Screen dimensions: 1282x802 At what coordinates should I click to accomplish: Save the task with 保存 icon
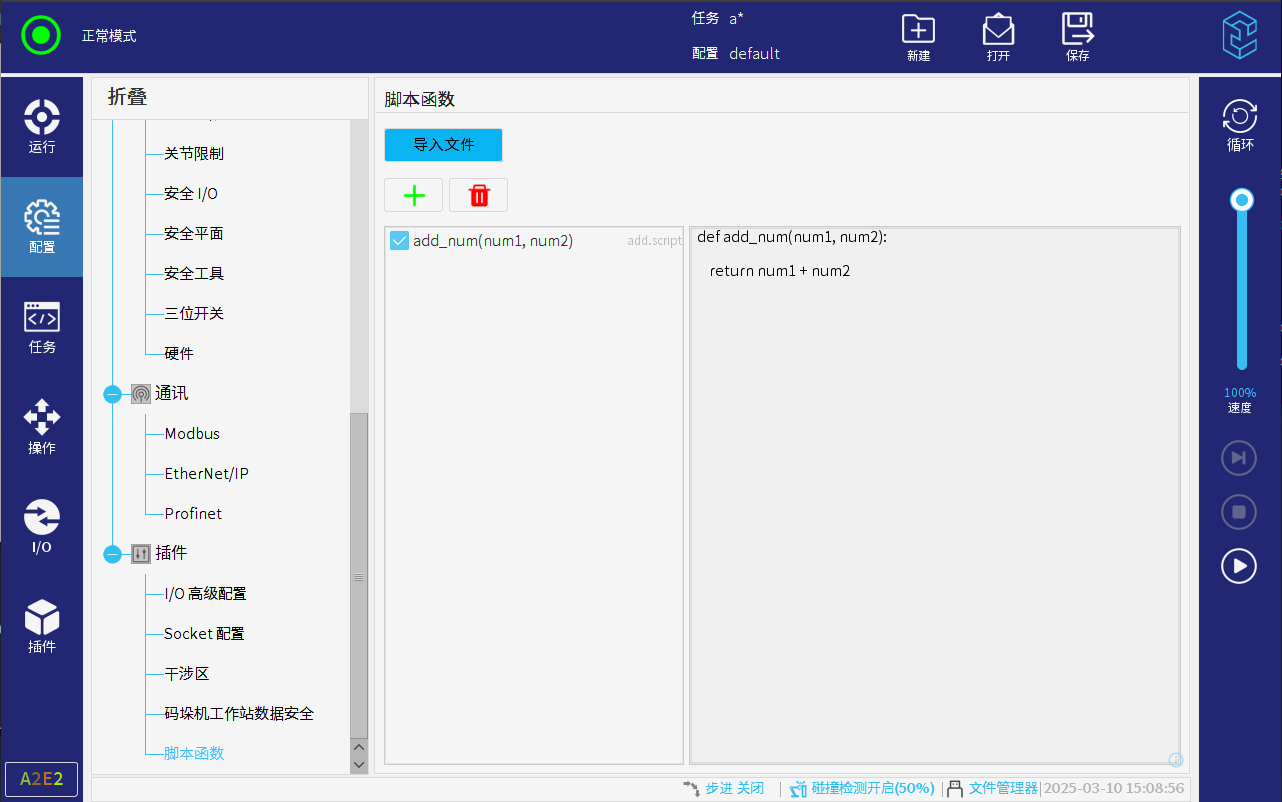pos(1077,37)
